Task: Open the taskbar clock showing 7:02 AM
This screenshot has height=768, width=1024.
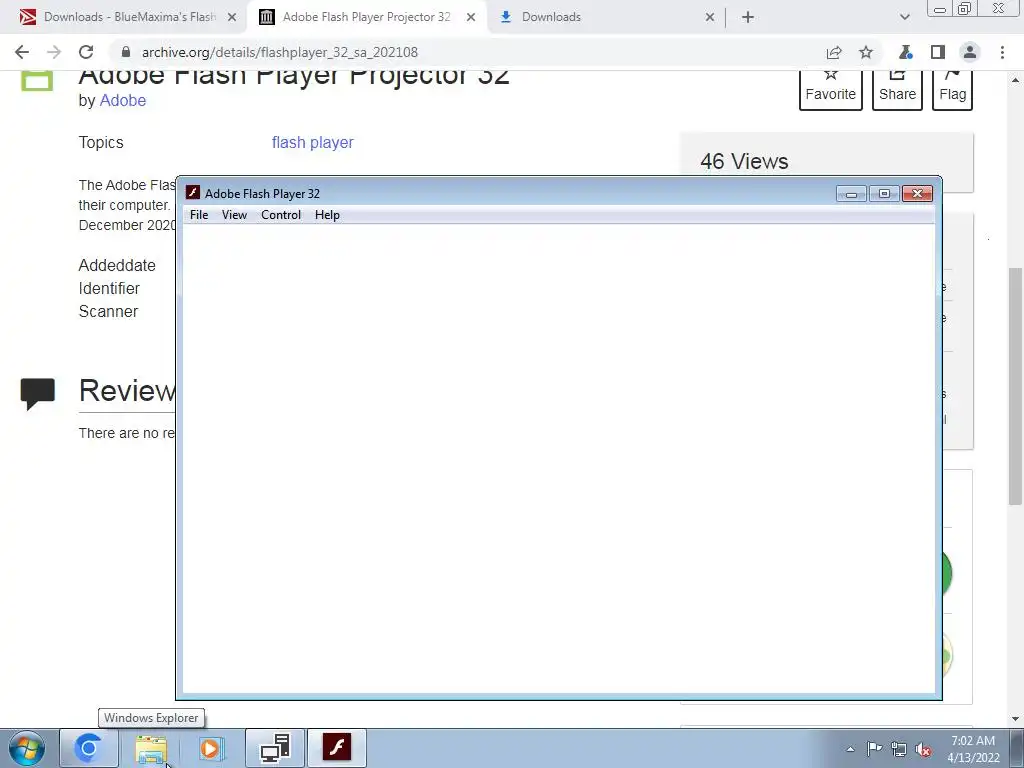Action: (973, 749)
